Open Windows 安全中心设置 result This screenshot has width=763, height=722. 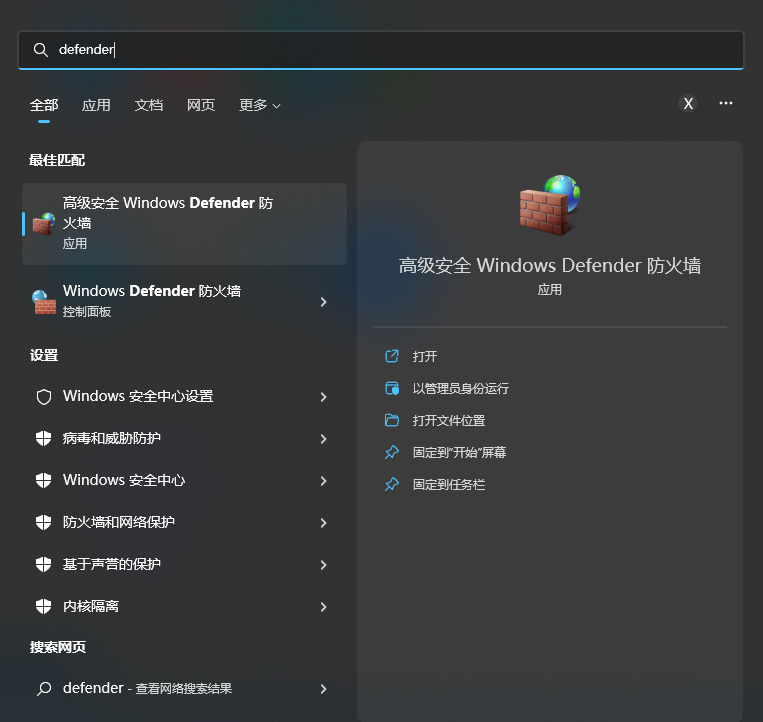(184, 397)
